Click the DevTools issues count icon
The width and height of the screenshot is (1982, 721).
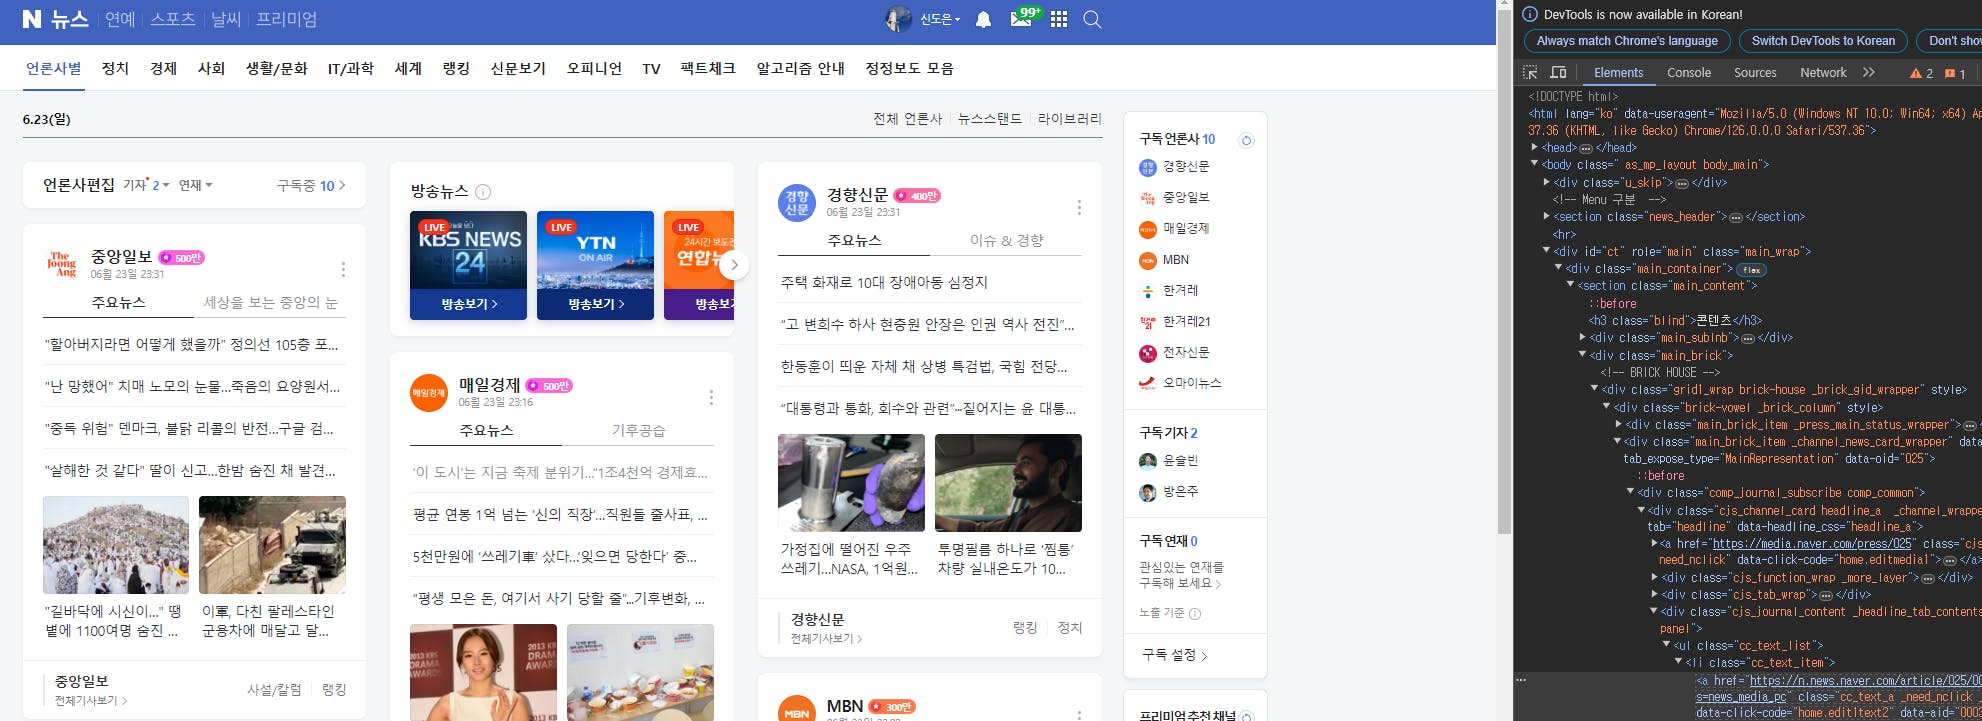click(x=1956, y=73)
